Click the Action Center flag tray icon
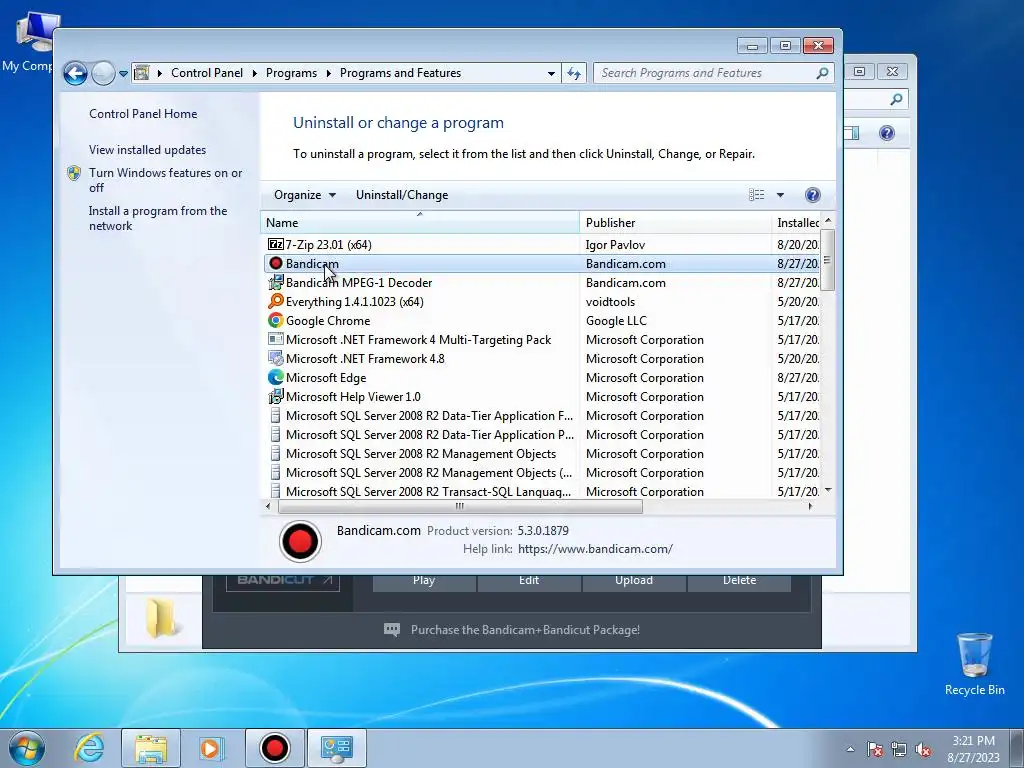Viewport: 1024px width, 768px height. [x=874, y=749]
